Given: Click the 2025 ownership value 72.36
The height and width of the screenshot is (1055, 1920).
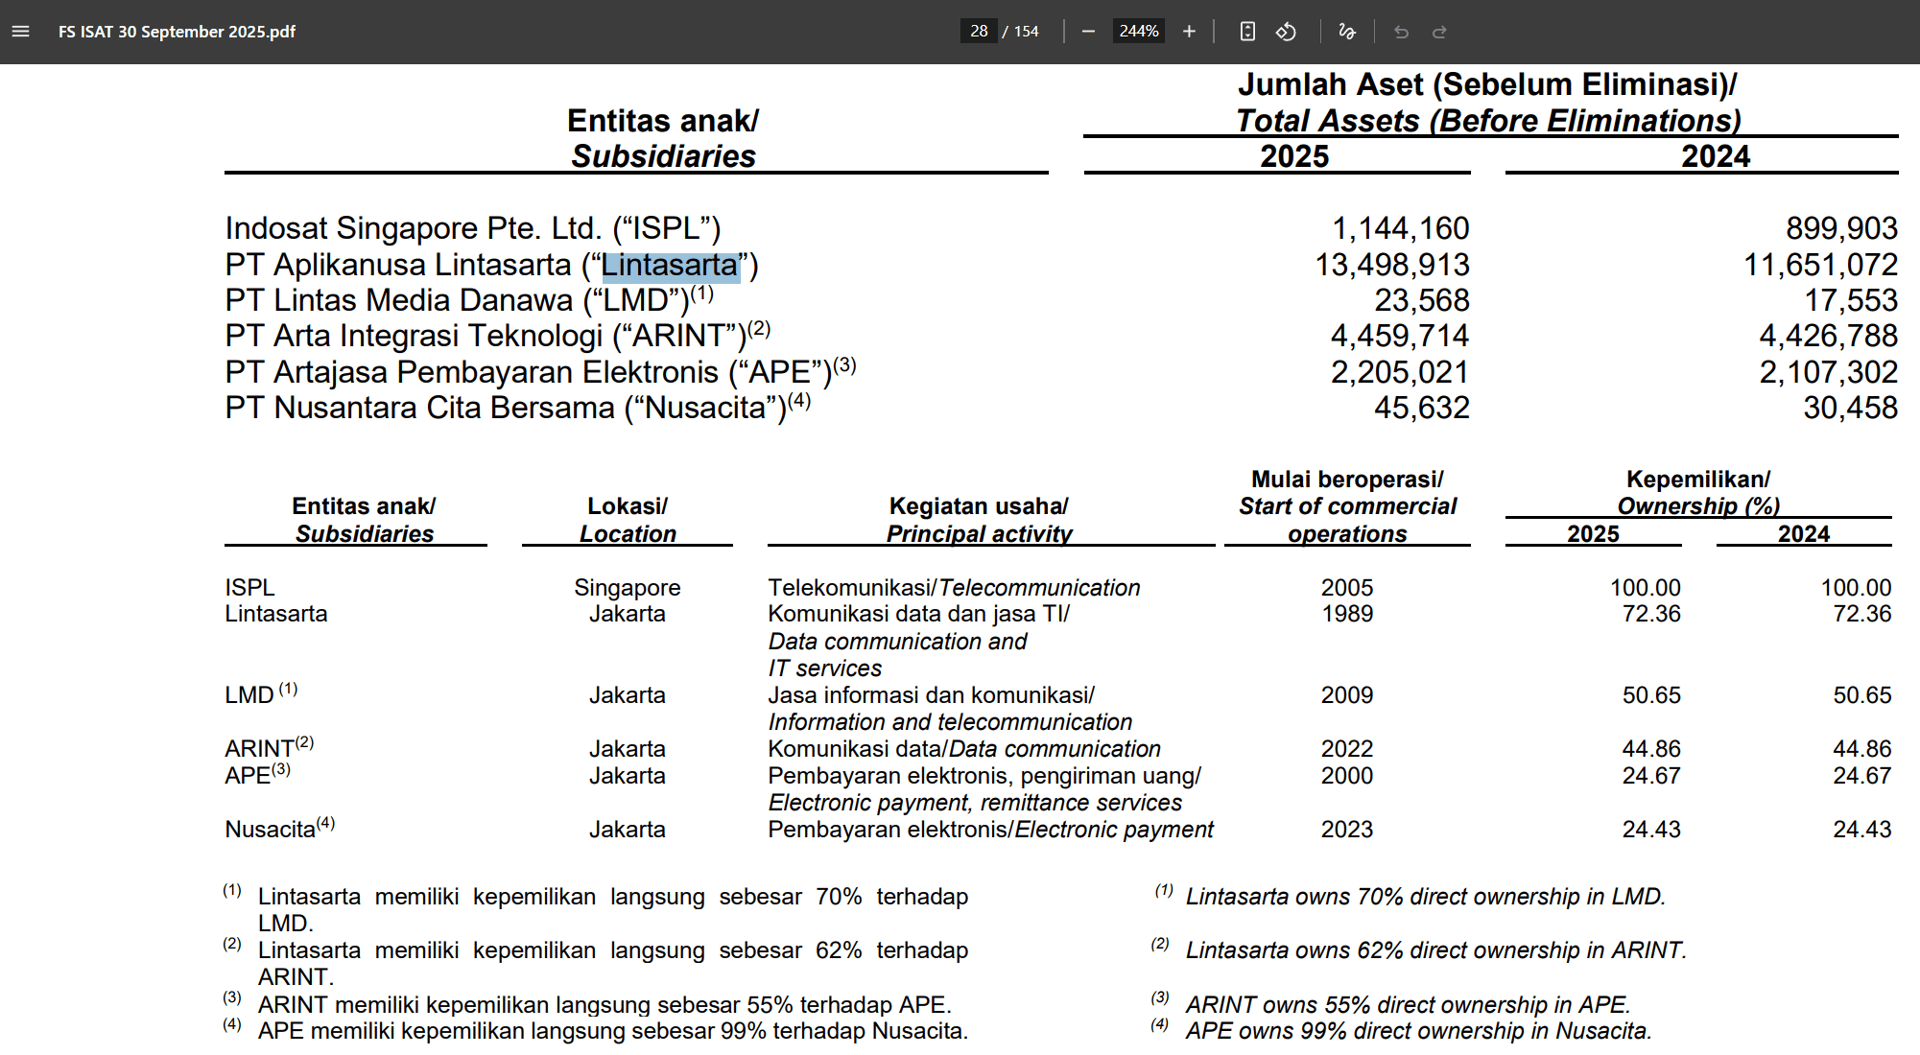Looking at the screenshot, I should pyautogui.click(x=1651, y=614).
